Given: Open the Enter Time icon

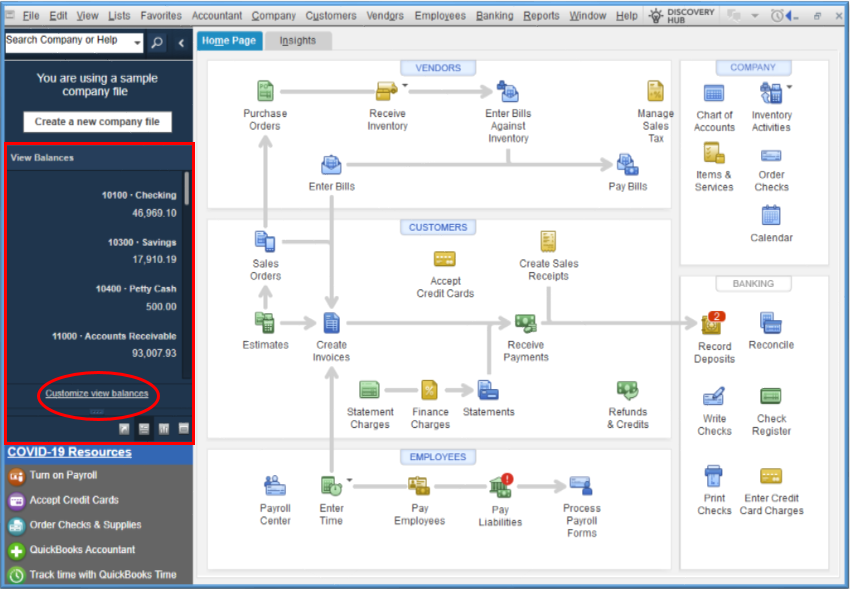Looking at the screenshot, I should [x=331, y=486].
